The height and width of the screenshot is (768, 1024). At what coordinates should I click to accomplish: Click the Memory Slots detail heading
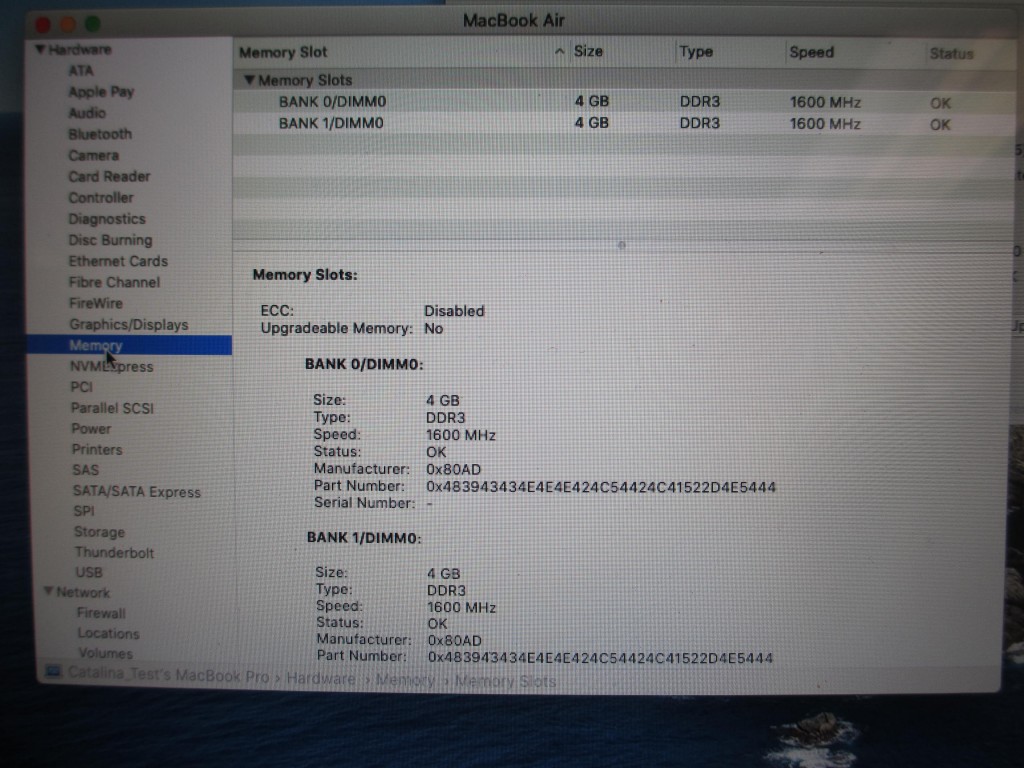pos(305,275)
